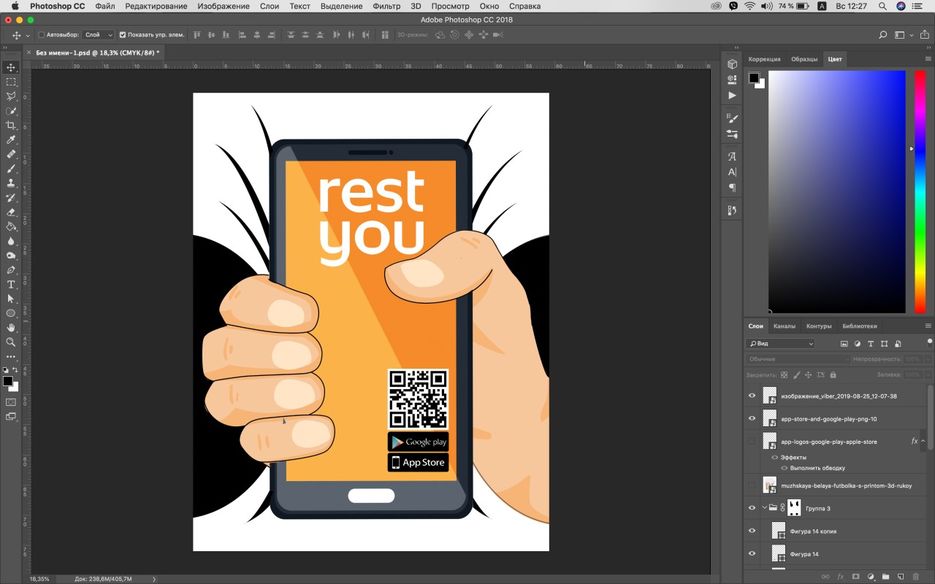Select the Rectangular Marquee tool

click(11, 82)
